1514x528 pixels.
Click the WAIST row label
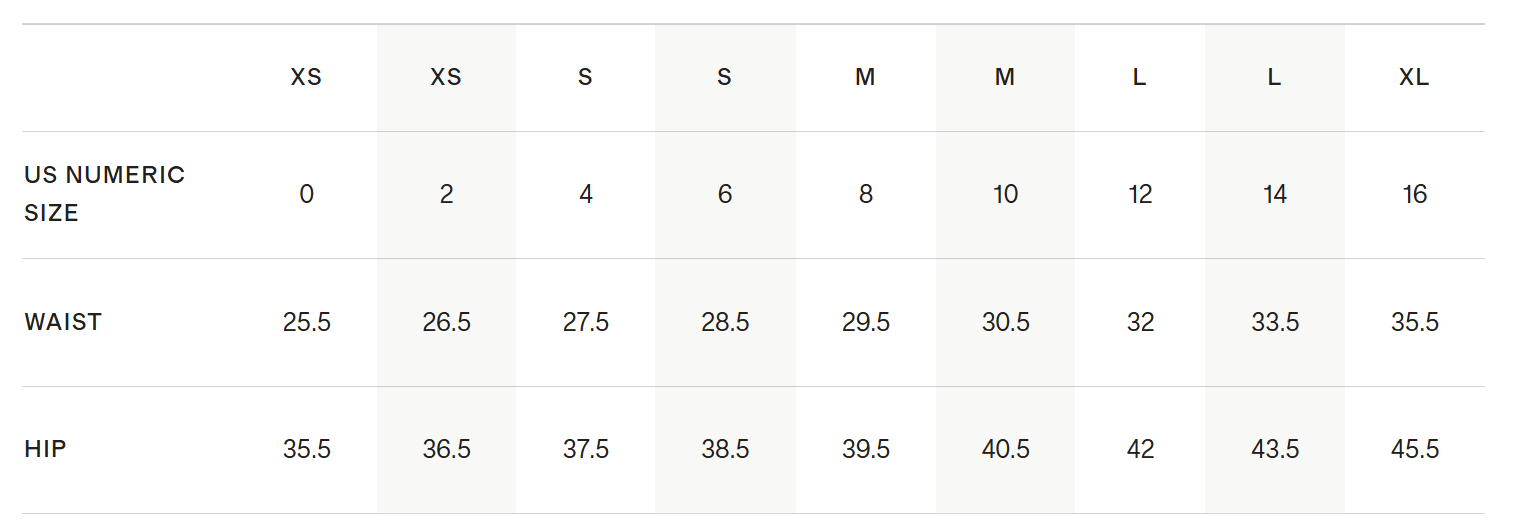(63, 322)
